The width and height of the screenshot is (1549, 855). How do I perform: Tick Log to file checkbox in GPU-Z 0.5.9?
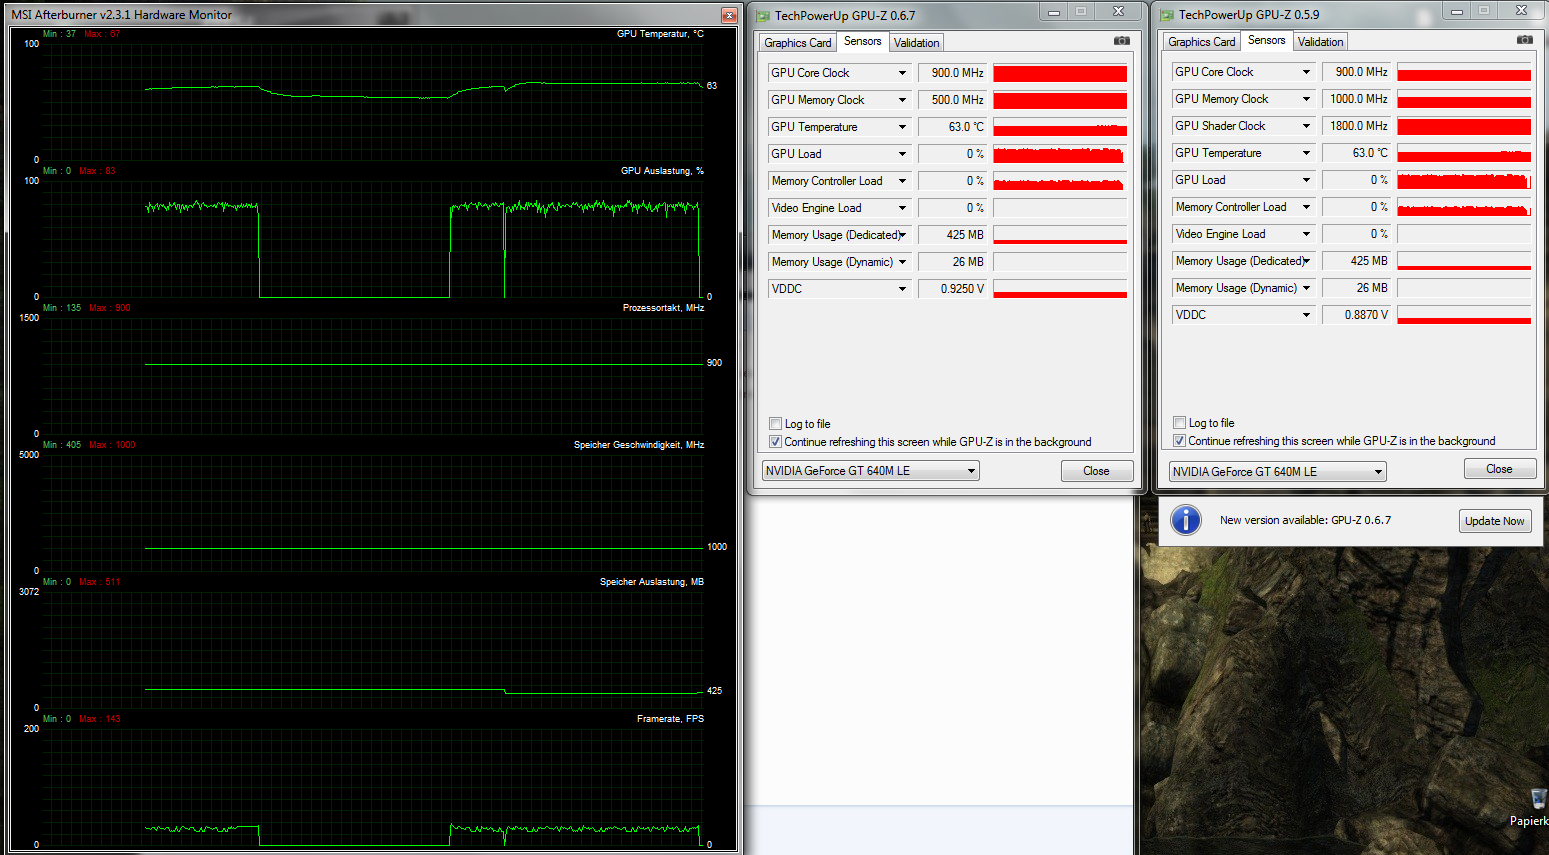coord(1180,422)
